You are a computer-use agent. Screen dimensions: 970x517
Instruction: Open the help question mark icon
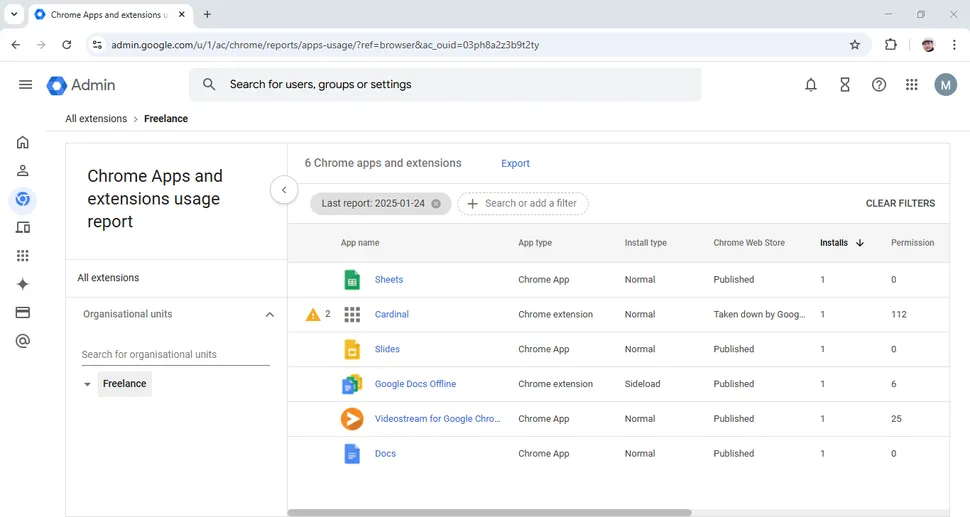coord(878,85)
